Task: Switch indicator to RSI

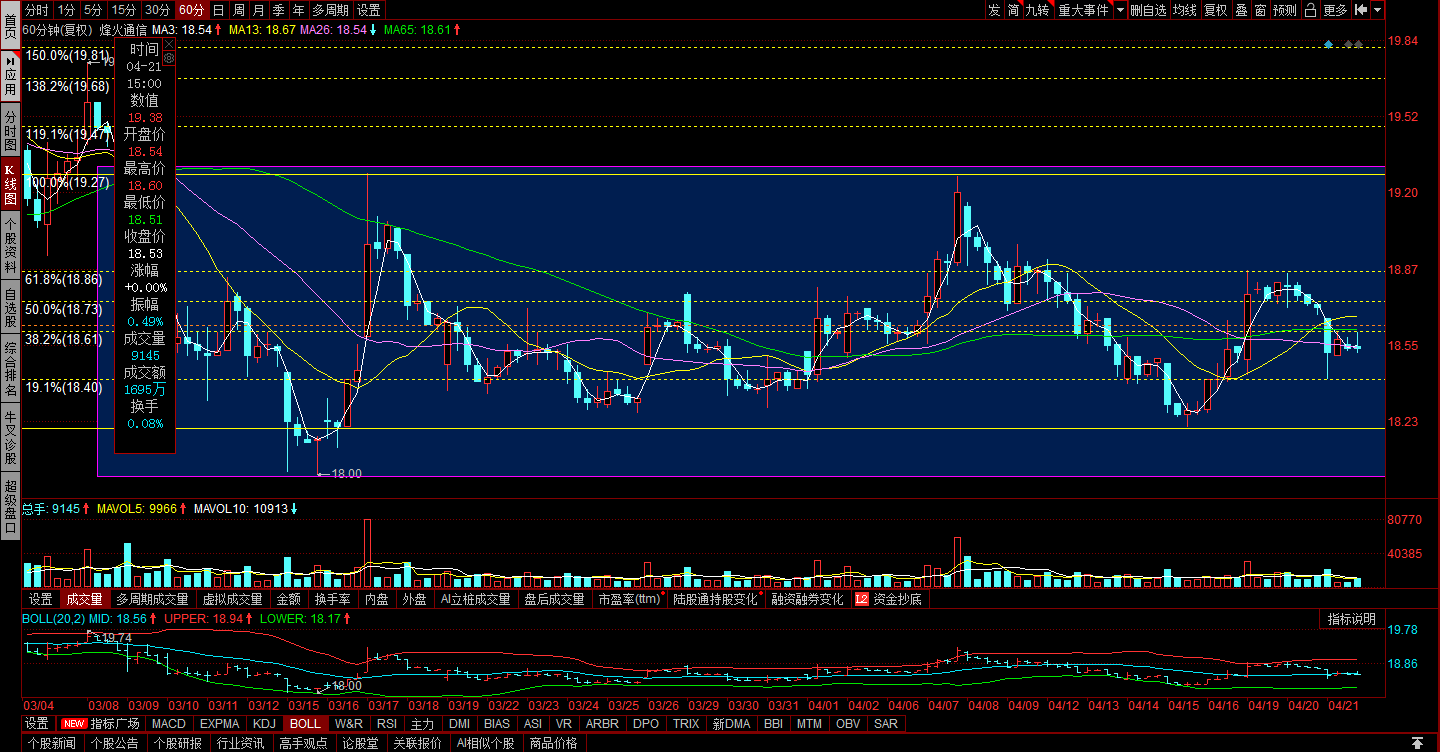Action: point(386,723)
